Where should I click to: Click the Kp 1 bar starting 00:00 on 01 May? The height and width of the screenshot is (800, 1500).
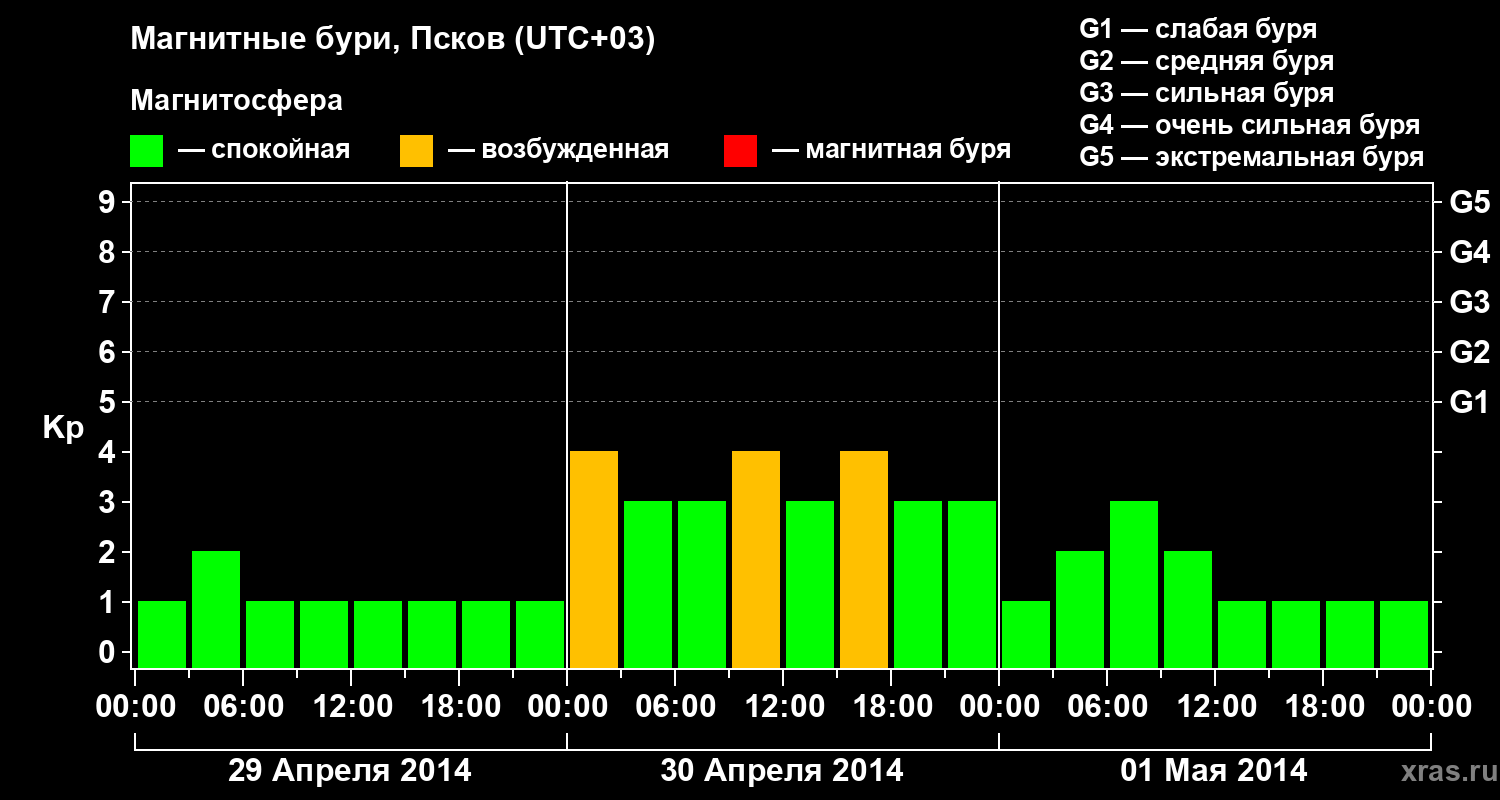pyautogui.click(x=1026, y=634)
